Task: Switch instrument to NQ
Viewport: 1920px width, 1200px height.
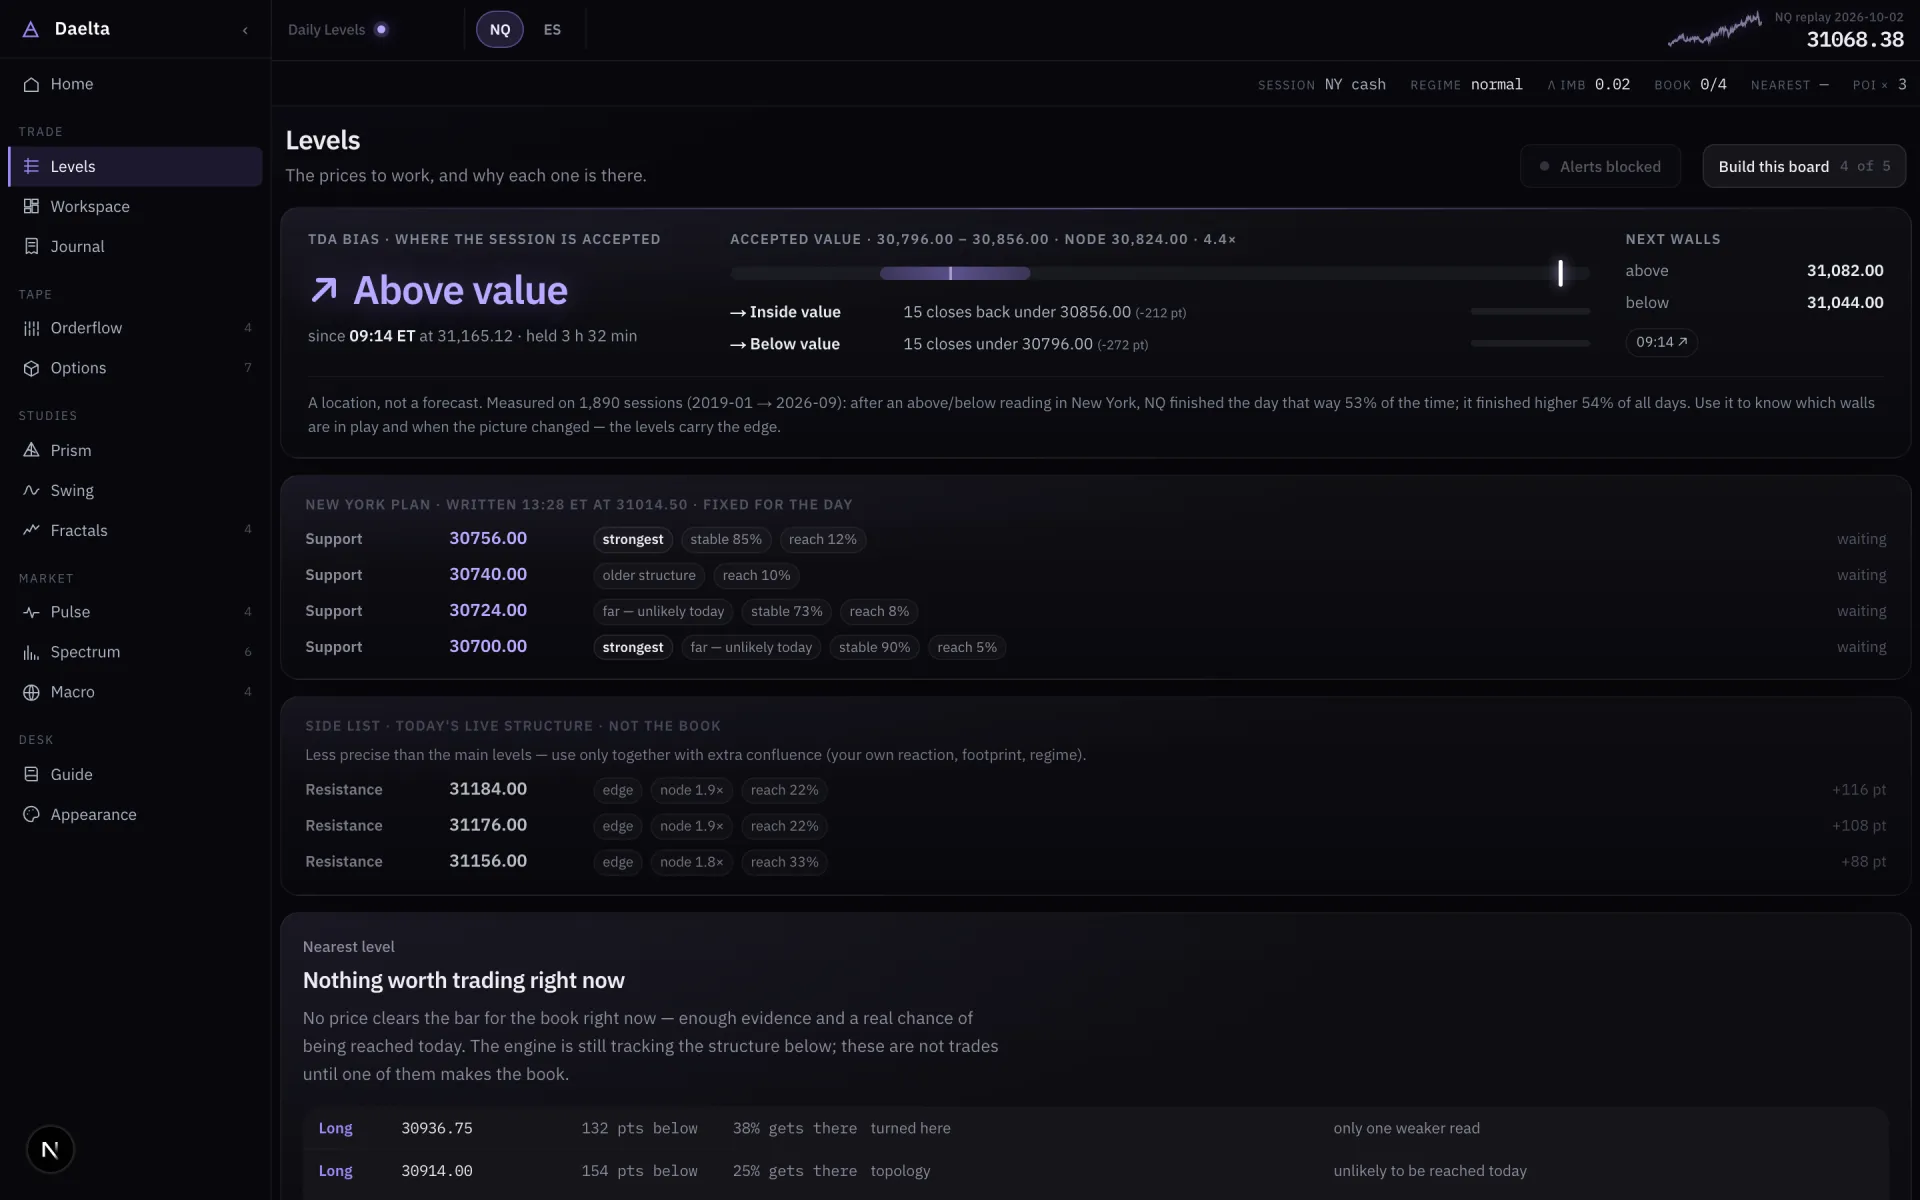Action: coord(500,30)
